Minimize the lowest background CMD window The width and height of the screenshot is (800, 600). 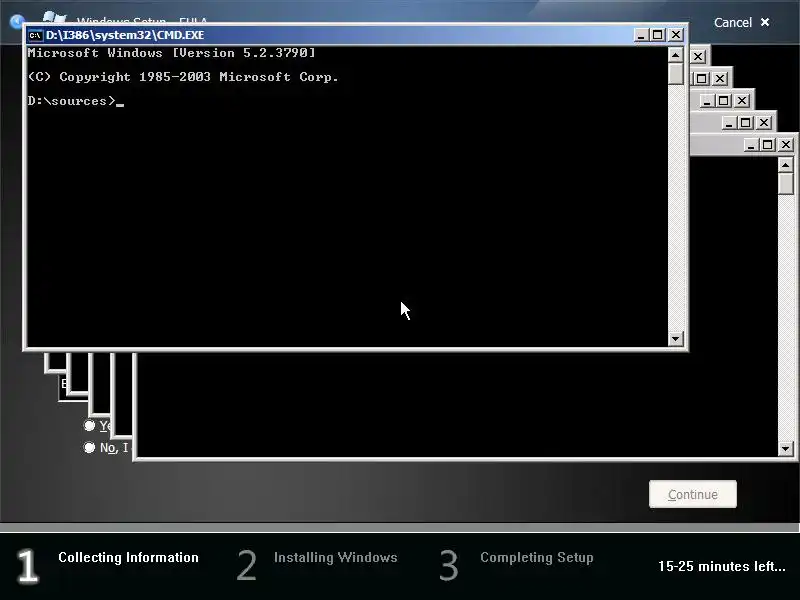[x=751, y=145]
